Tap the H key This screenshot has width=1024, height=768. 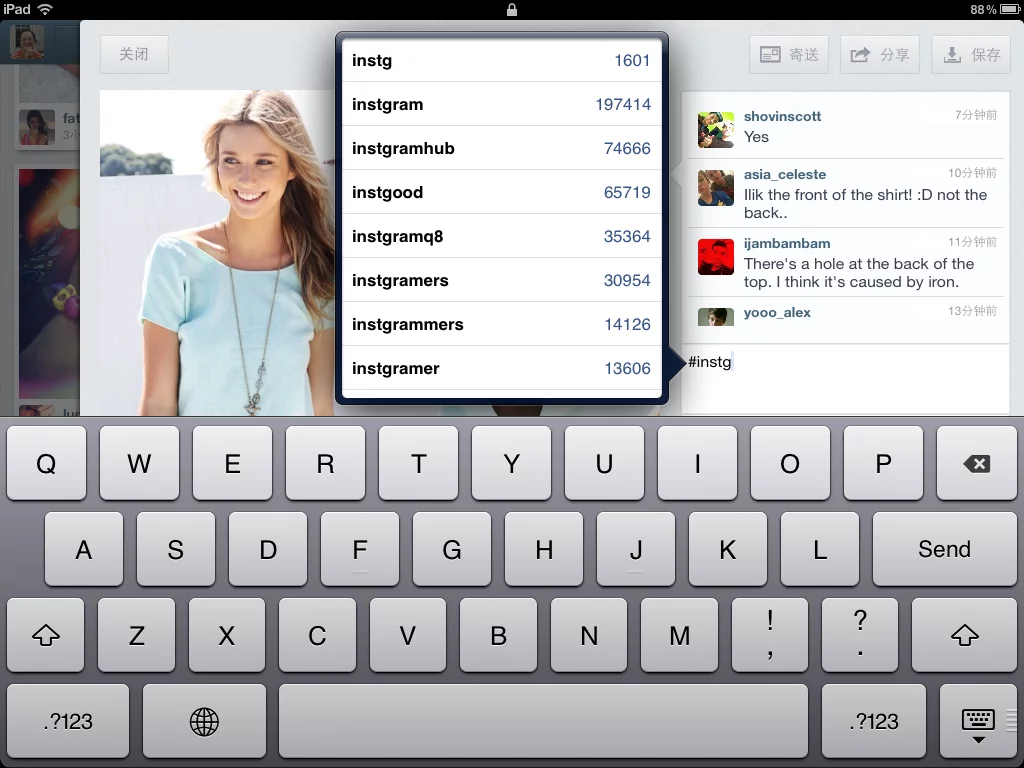point(544,549)
